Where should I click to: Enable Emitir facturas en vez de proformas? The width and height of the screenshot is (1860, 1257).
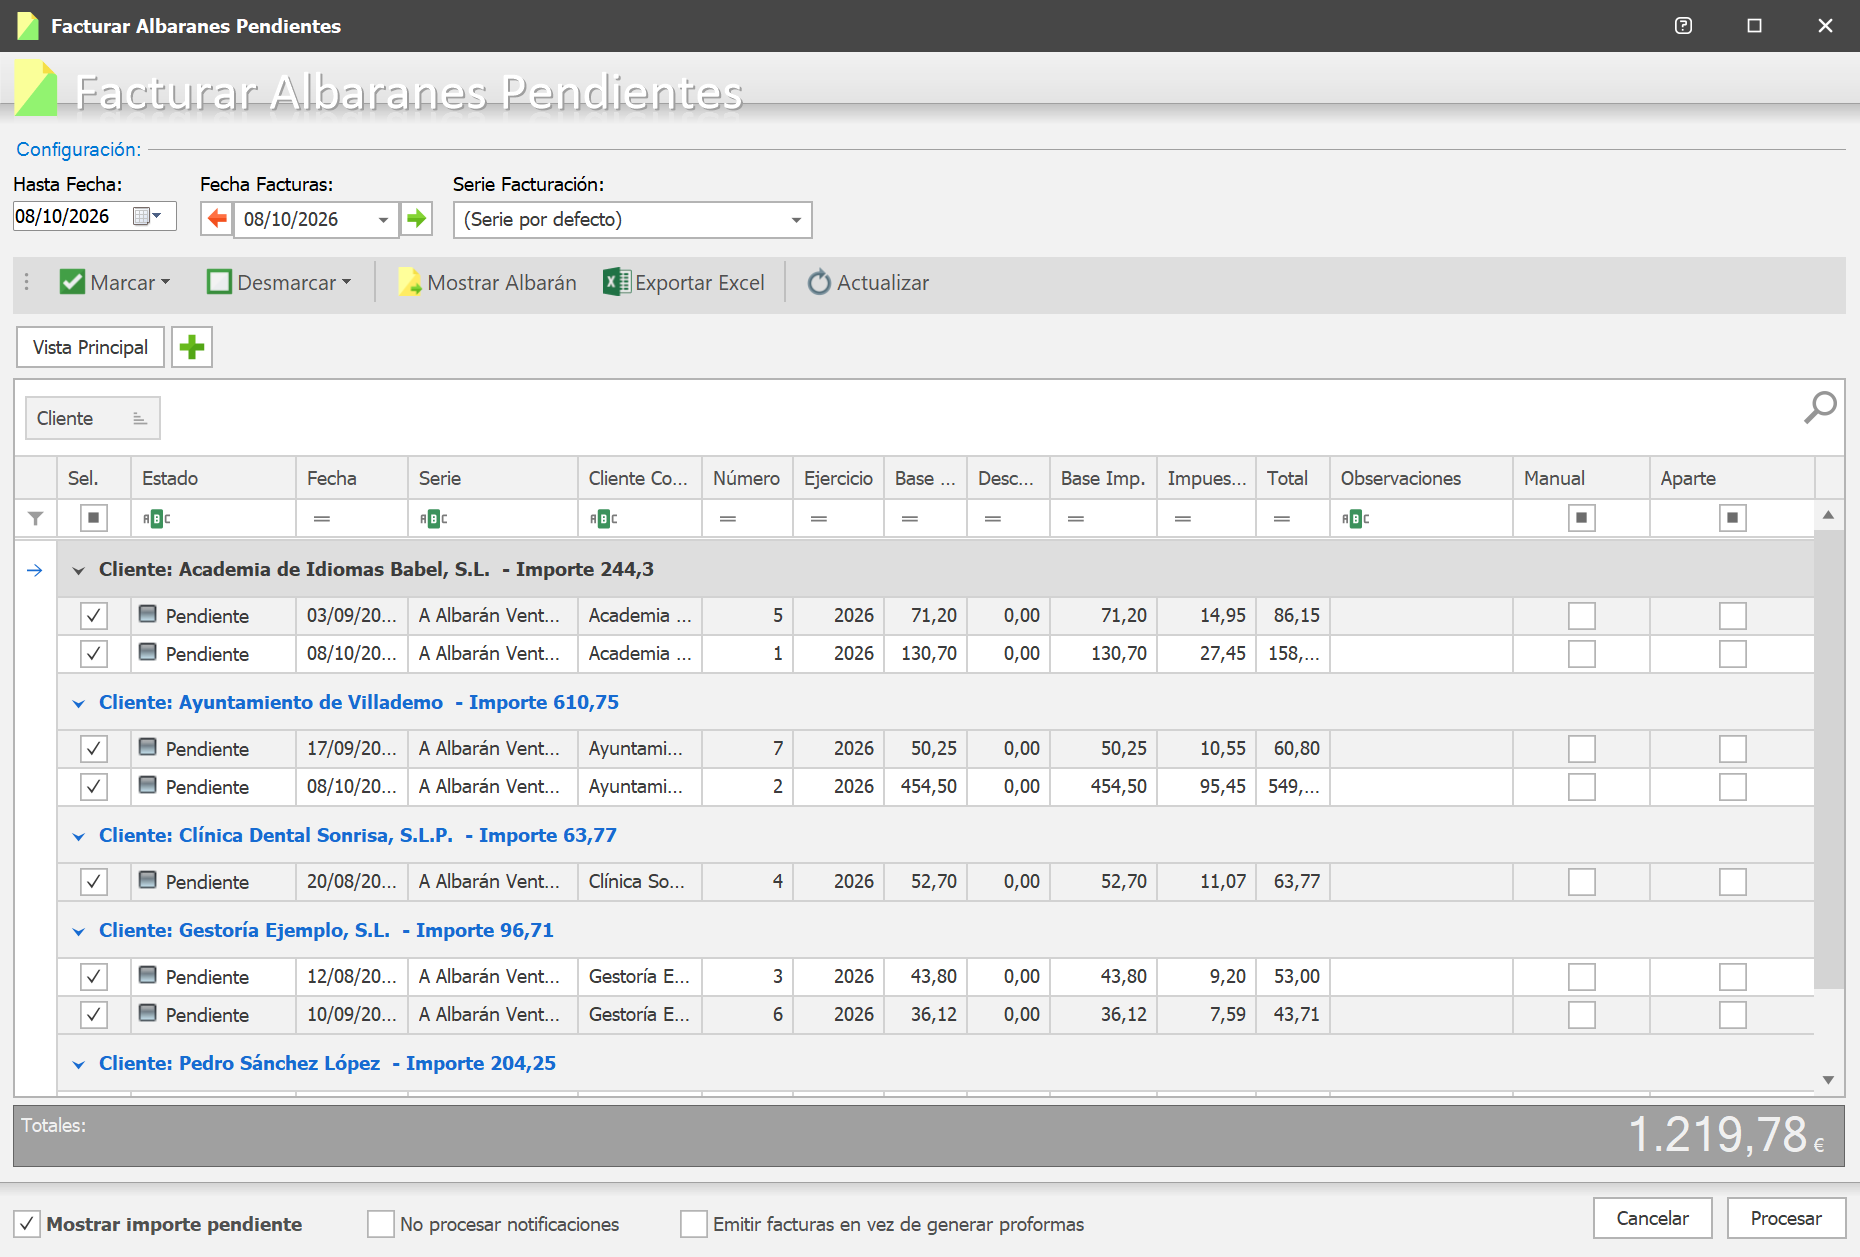click(x=694, y=1224)
